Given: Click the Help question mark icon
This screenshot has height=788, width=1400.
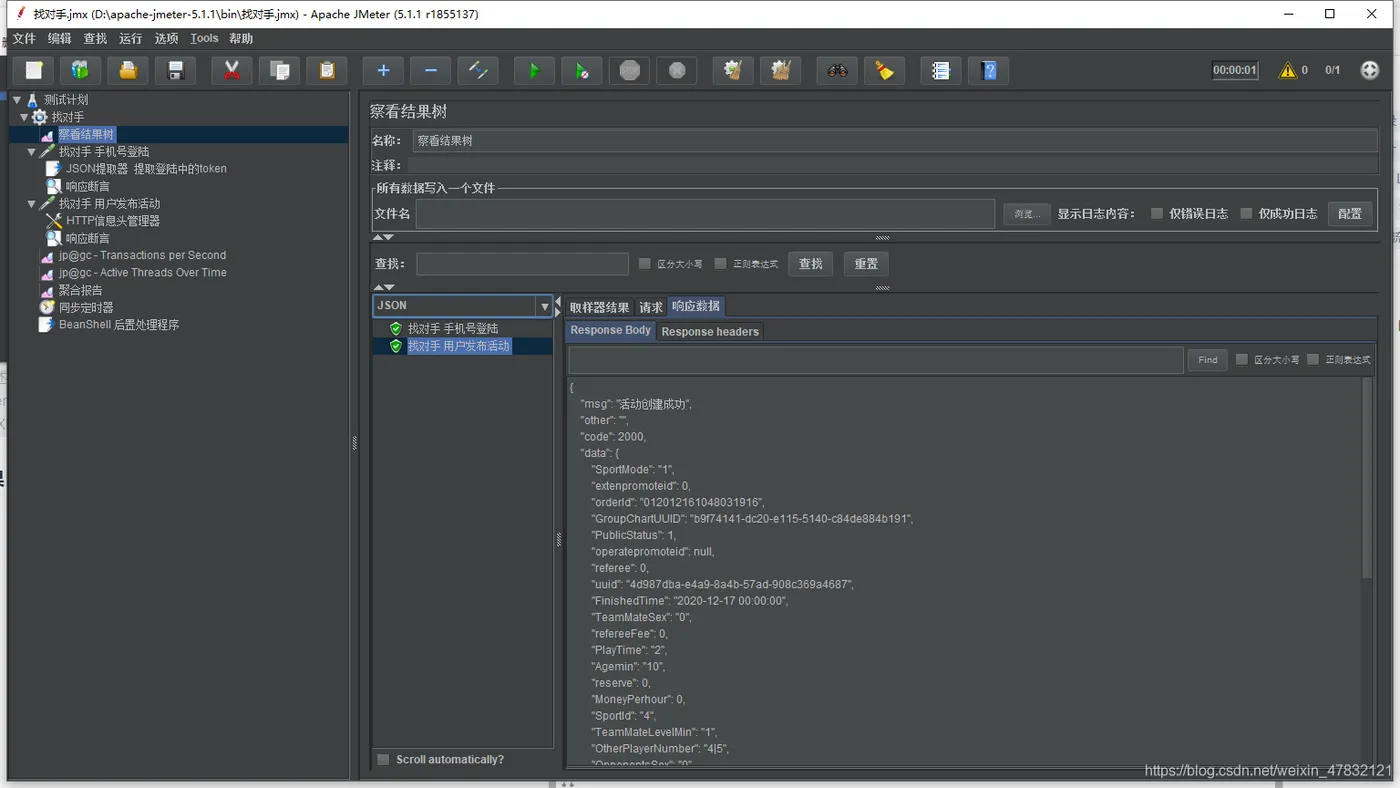Looking at the screenshot, I should pyautogui.click(x=988, y=70).
